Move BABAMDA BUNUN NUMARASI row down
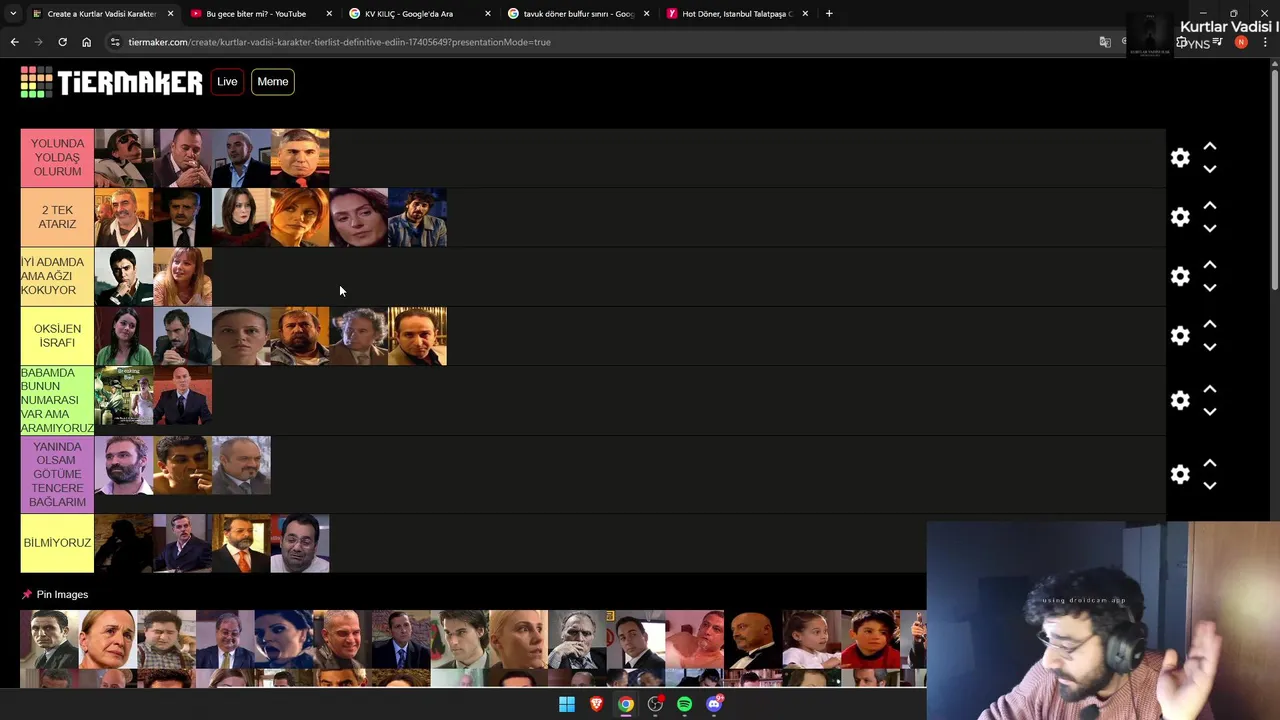 (1210, 411)
